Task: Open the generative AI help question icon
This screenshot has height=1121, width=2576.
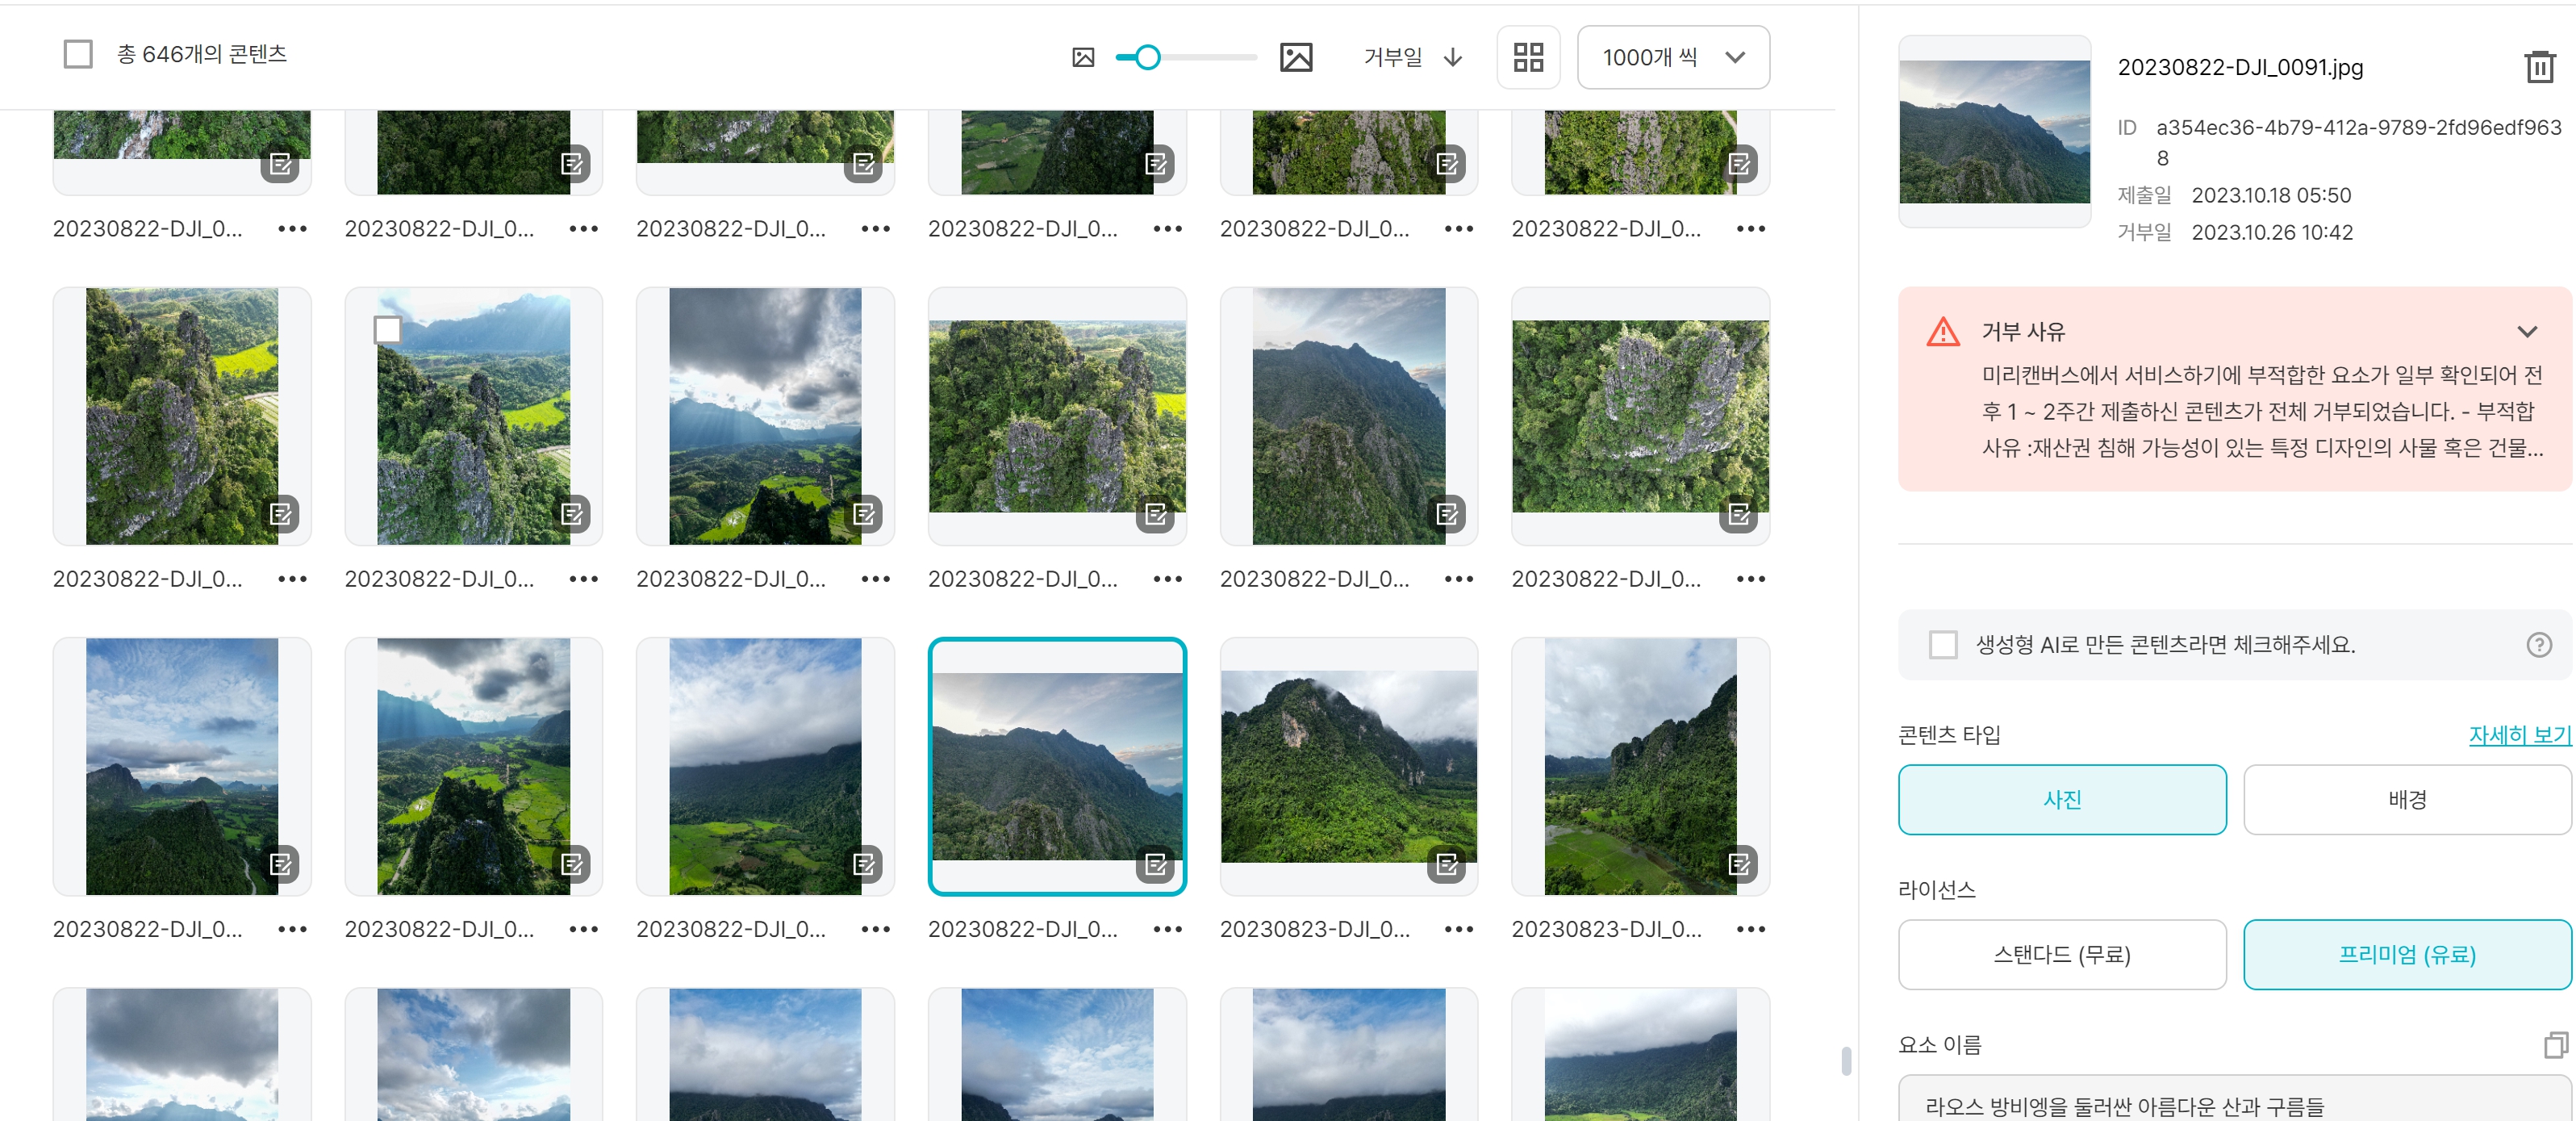Action: (2538, 645)
